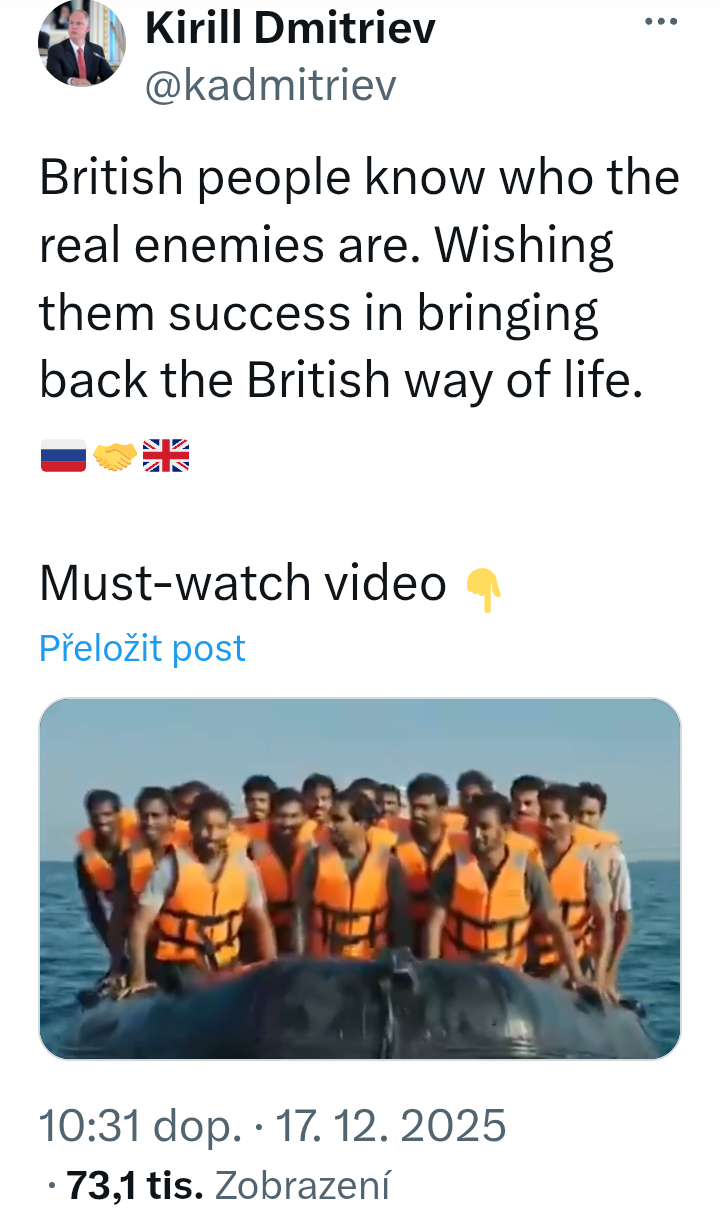Tap the text "British people know who the"

360,178
